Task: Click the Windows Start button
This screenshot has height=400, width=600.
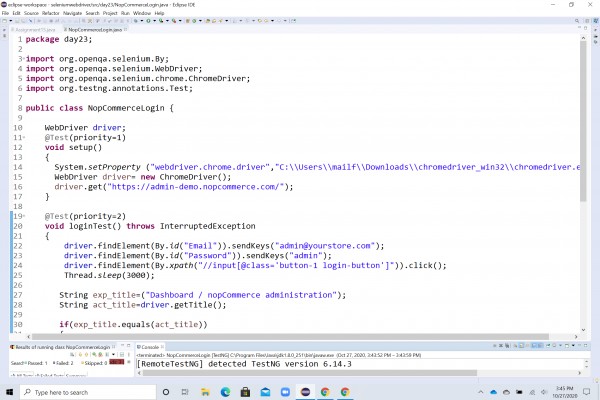Action: pos(10,392)
